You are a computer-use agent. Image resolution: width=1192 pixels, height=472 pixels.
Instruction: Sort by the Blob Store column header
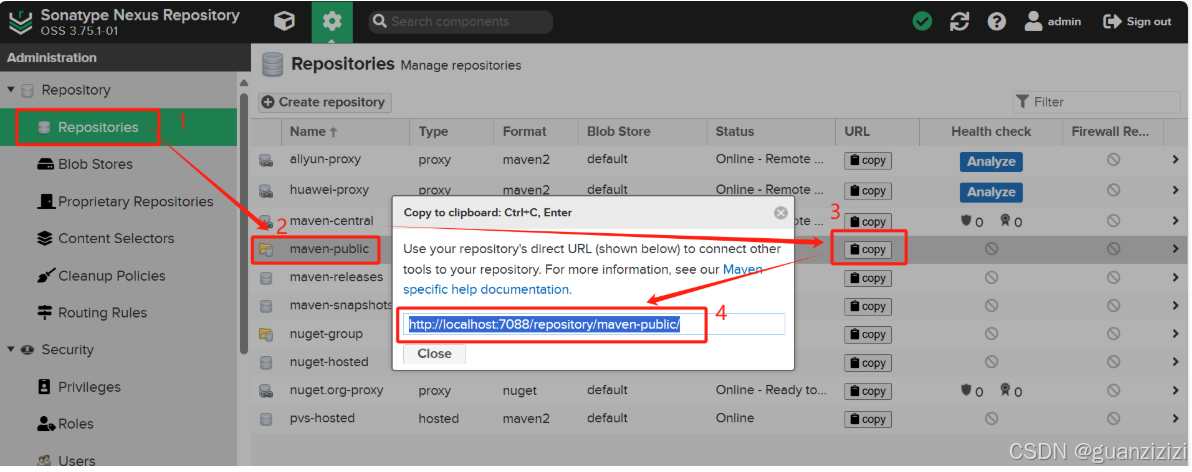(x=642, y=131)
